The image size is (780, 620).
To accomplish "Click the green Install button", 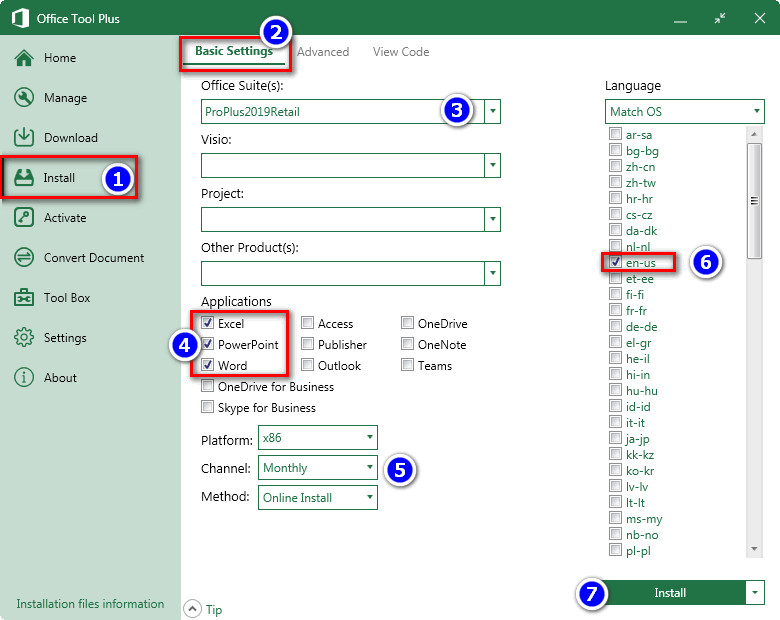I will (x=670, y=592).
